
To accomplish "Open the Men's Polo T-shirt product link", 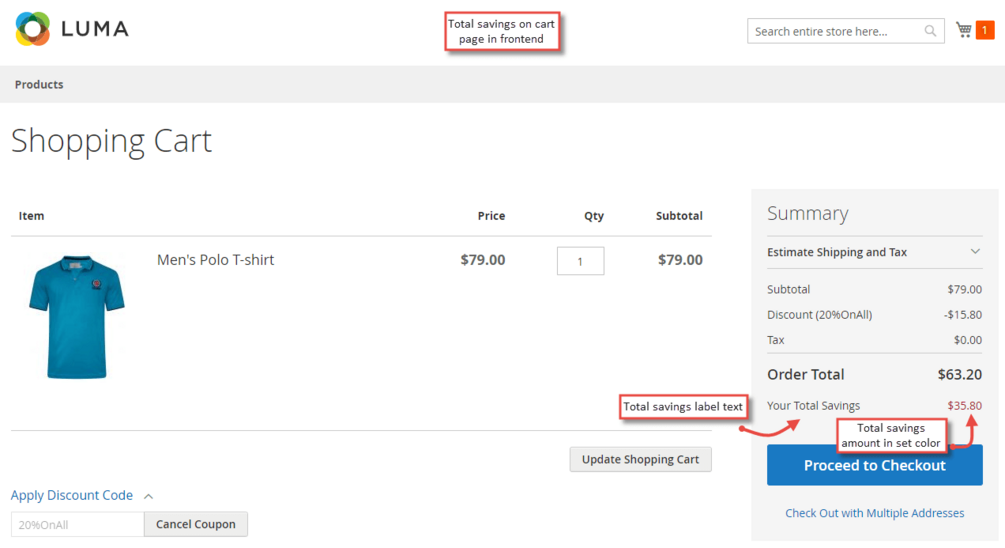I will [x=215, y=260].
